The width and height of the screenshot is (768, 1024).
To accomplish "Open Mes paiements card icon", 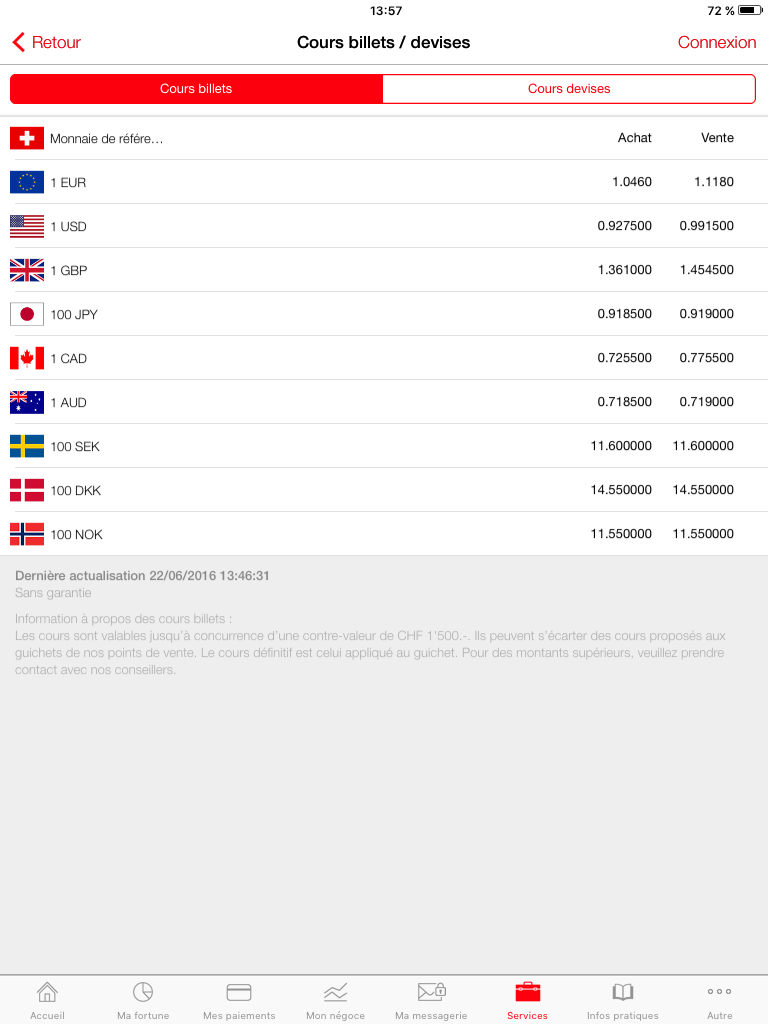I will tap(239, 993).
